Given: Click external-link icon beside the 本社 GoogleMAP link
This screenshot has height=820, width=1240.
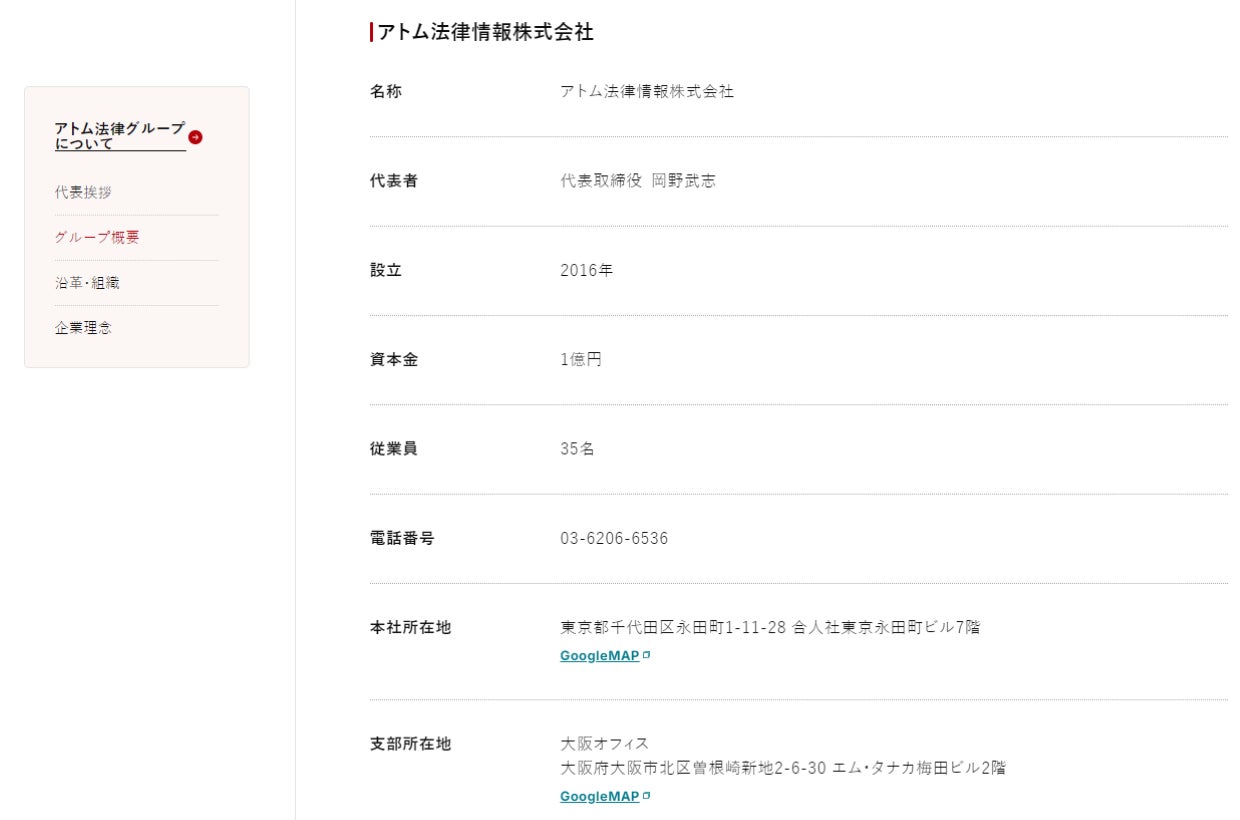Looking at the screenshot, I should [646, 655].
